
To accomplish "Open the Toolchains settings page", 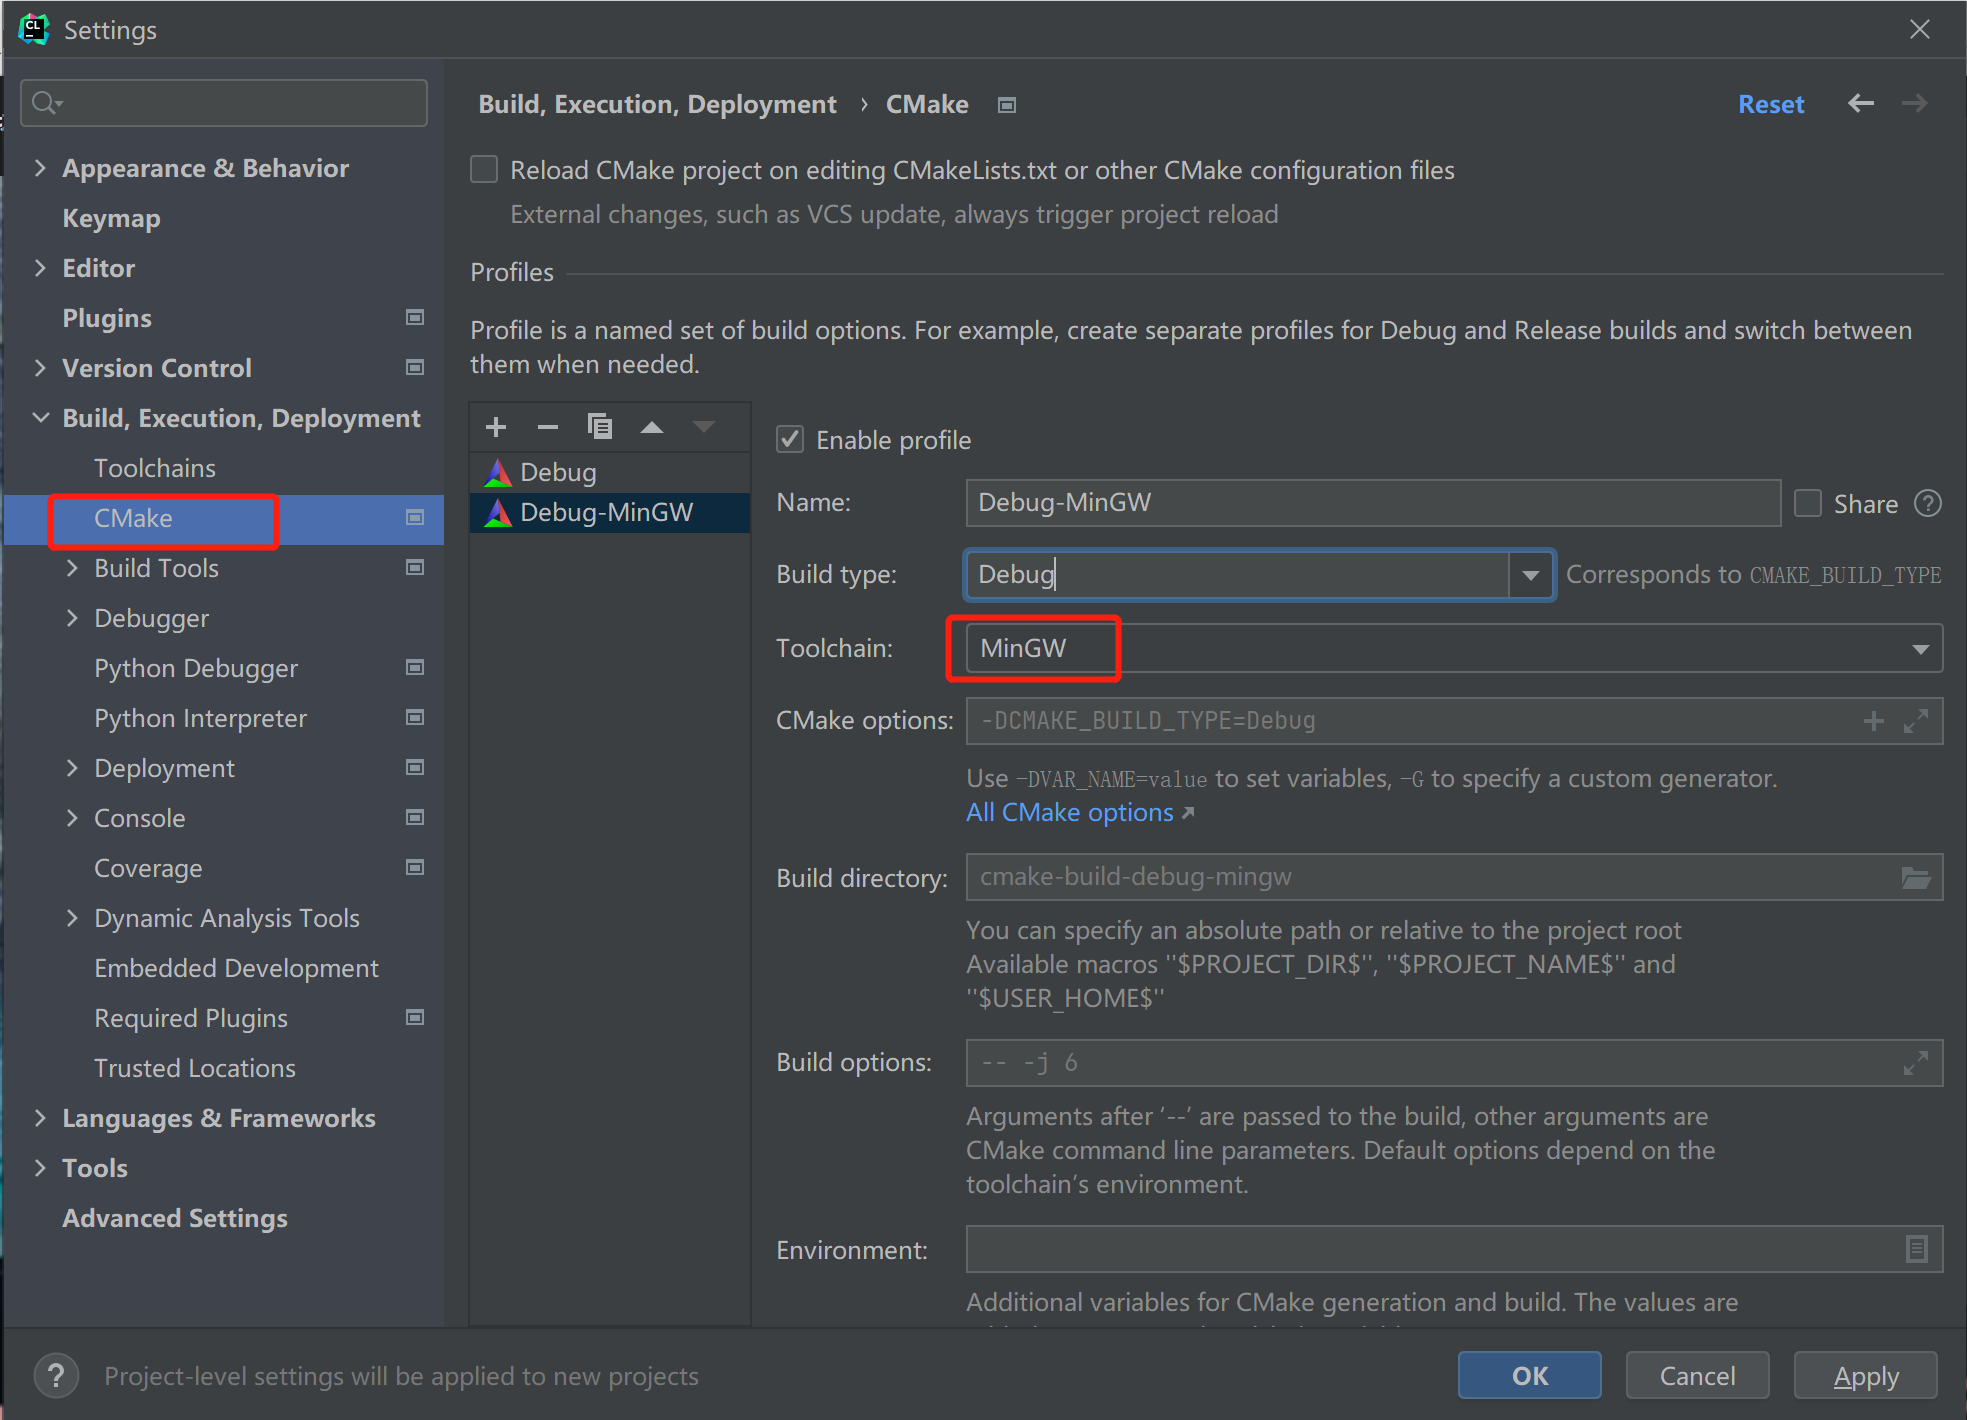I will 155,468.
